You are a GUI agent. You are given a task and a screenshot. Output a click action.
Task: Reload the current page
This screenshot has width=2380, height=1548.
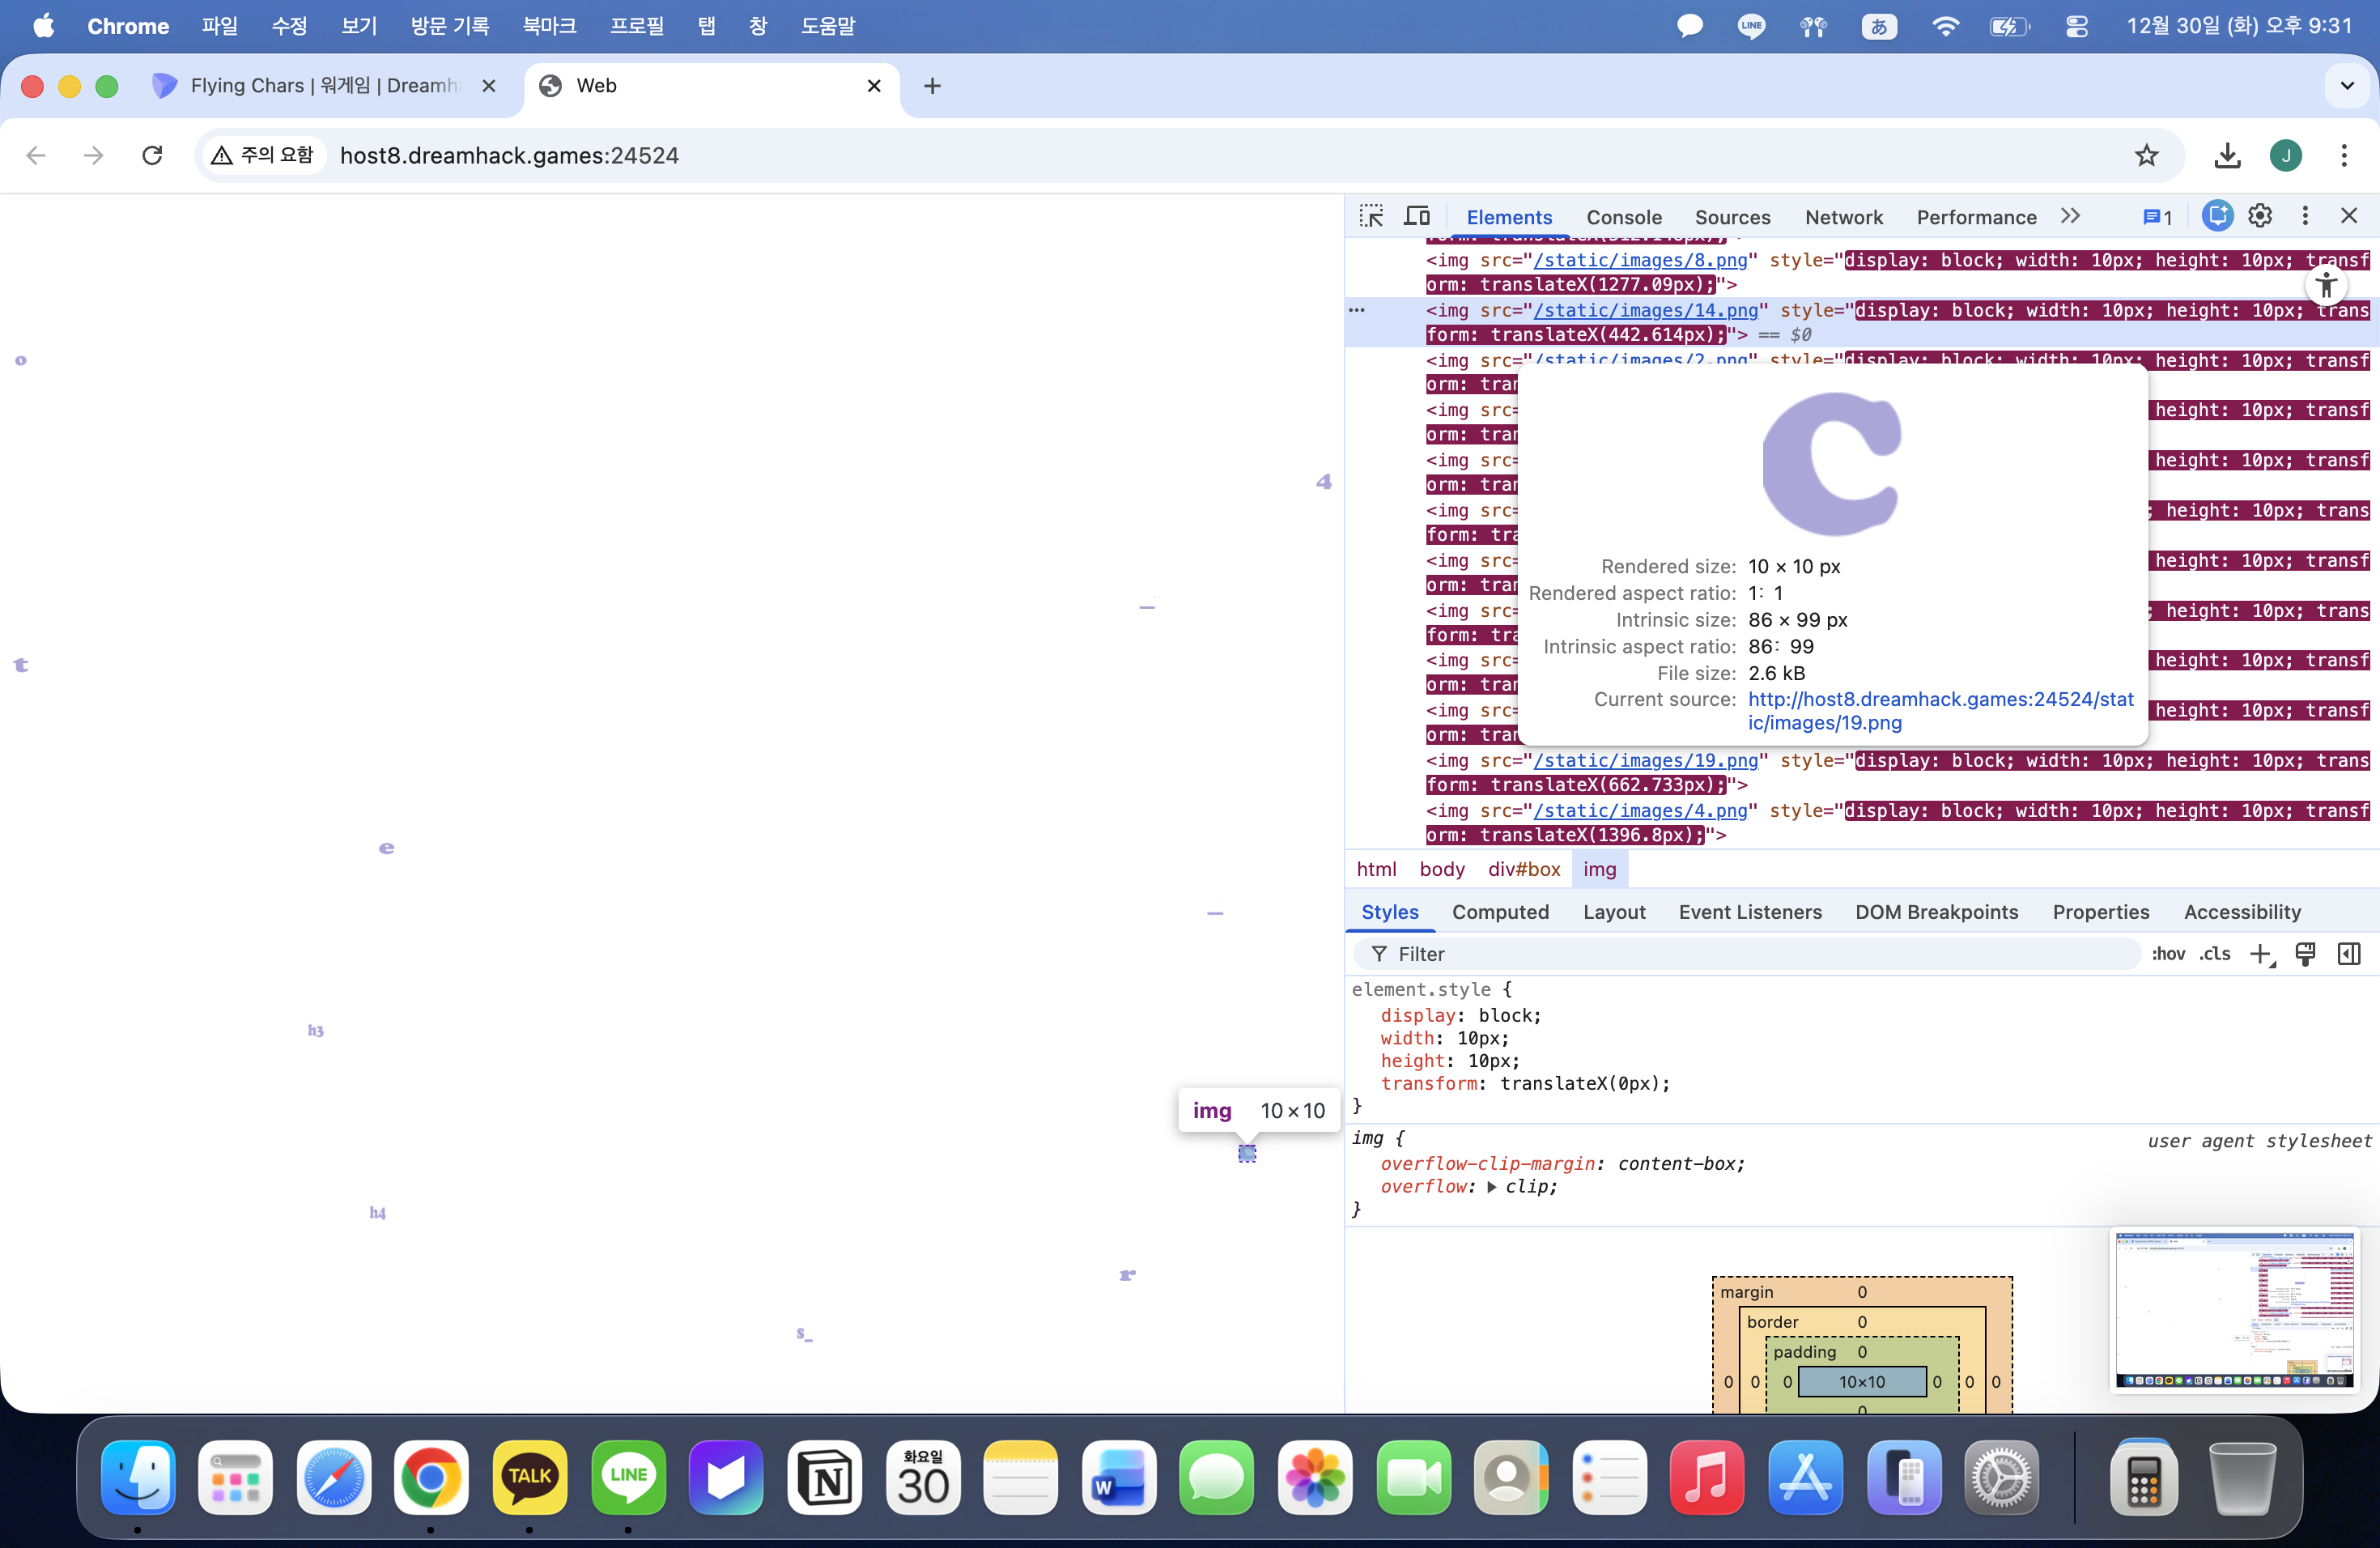click(x=152, y=155)
